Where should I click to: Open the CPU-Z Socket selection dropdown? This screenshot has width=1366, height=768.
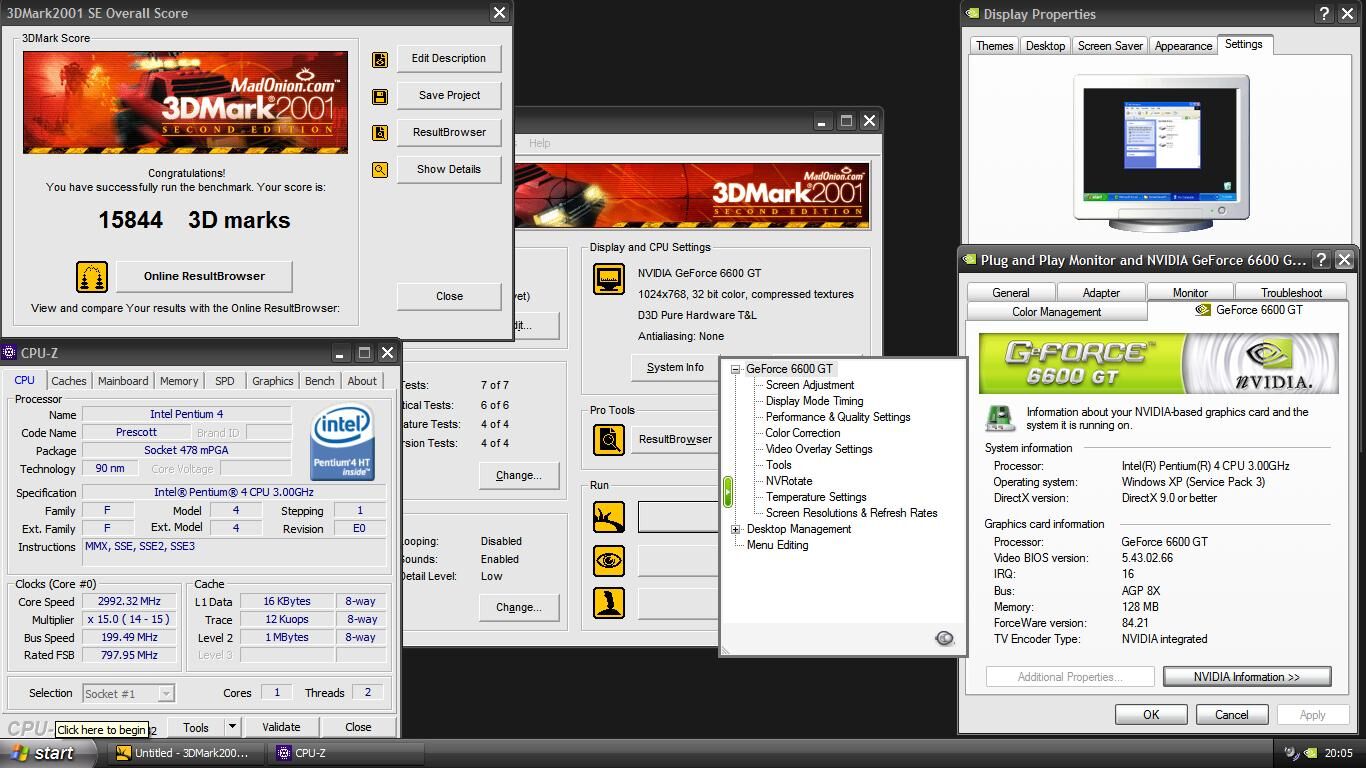(166, 693)
